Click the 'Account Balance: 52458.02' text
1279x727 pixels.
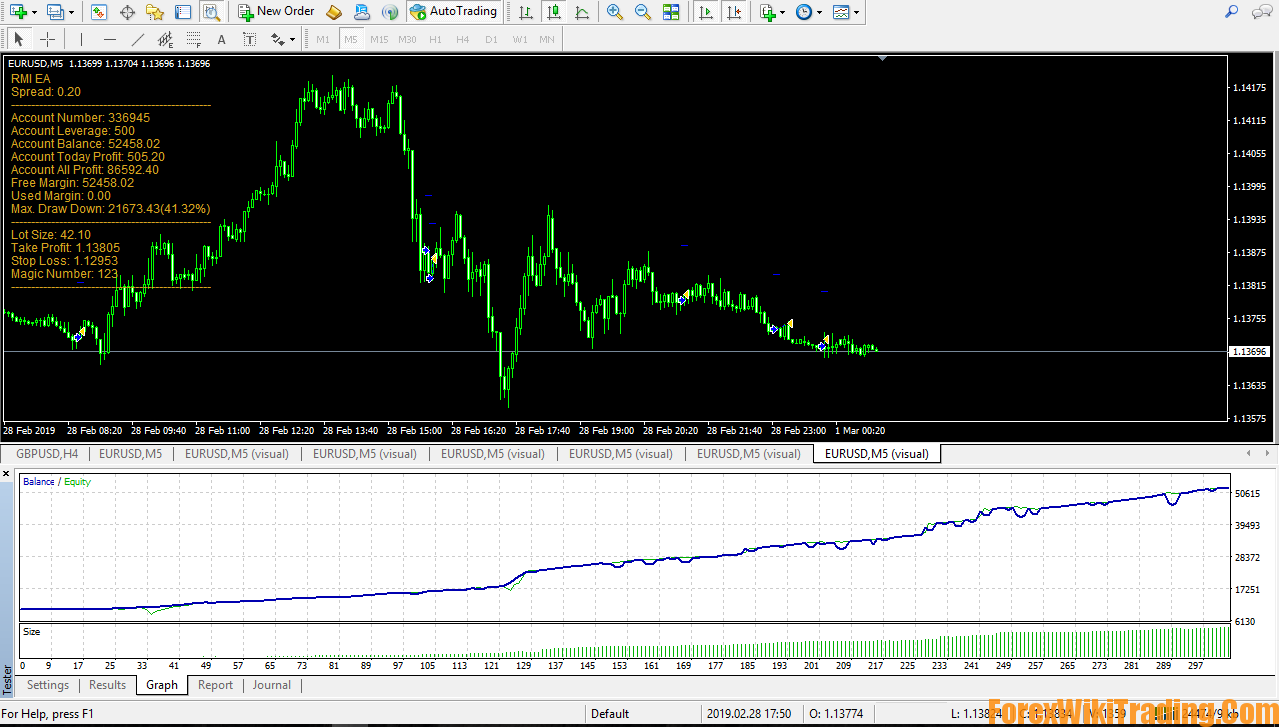pos(85,144)
